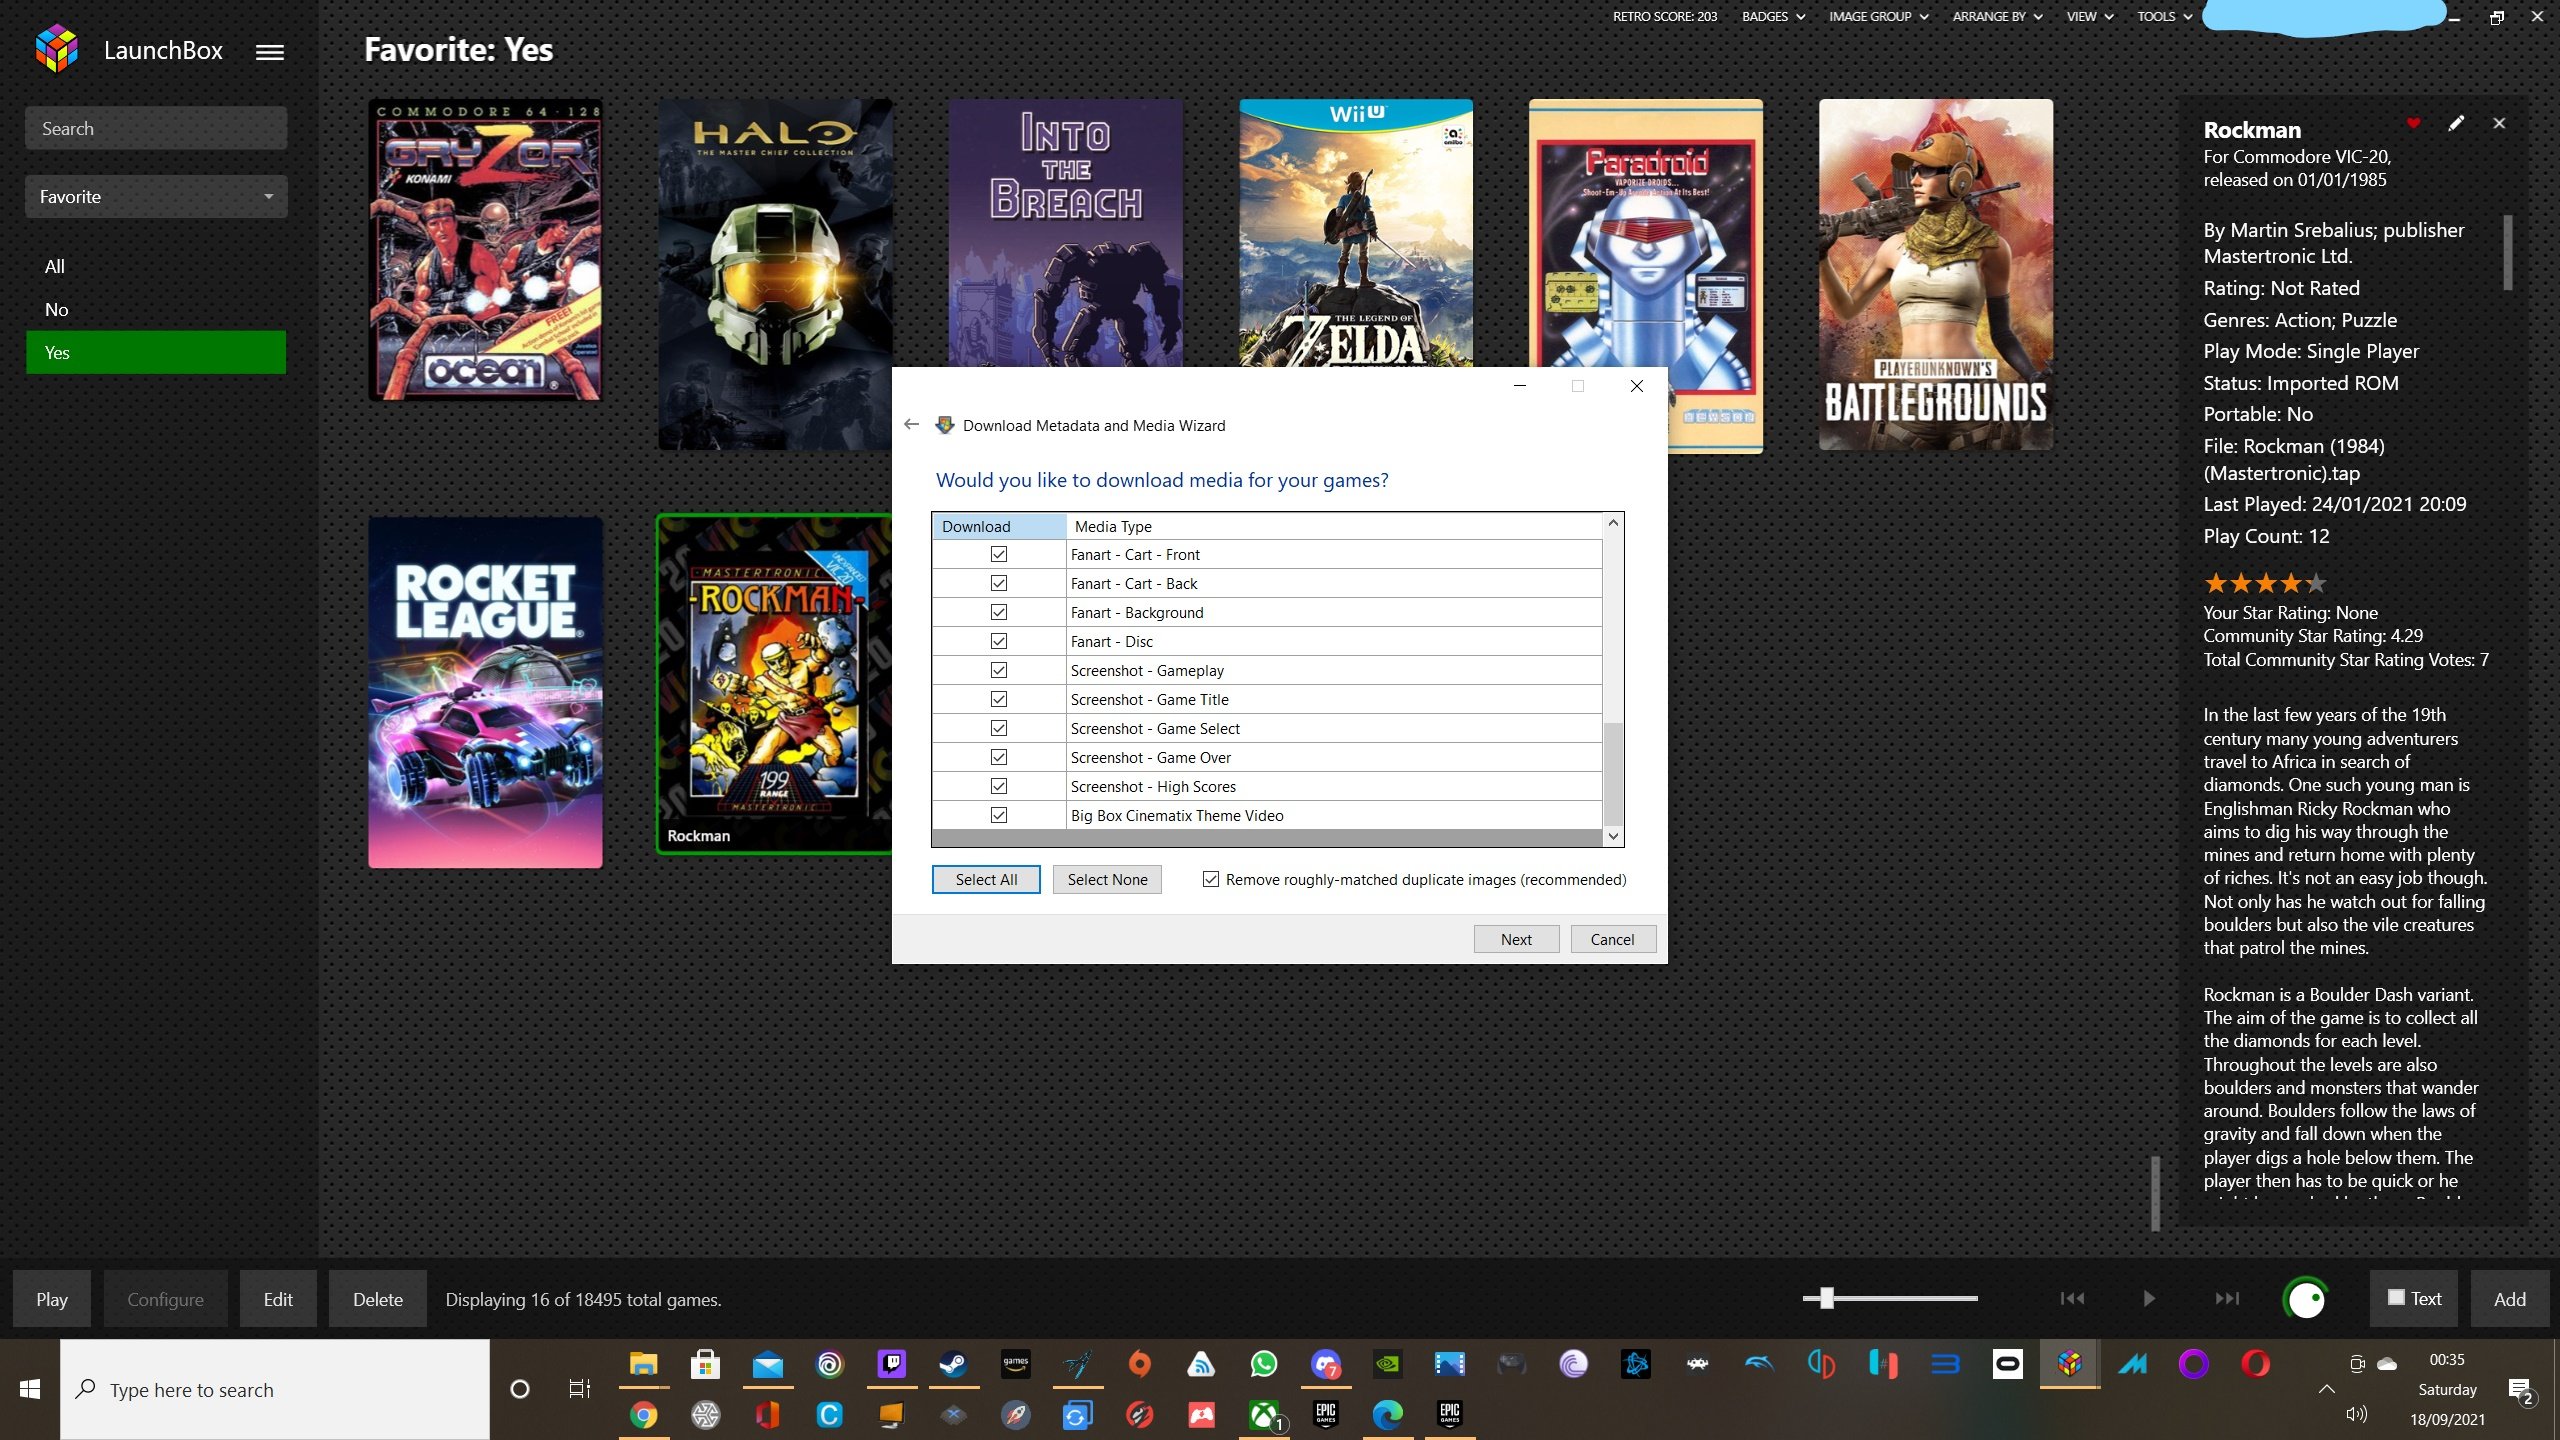2560x1440 pixels.
Task: Play the music track
Action: [2149, 1298]
